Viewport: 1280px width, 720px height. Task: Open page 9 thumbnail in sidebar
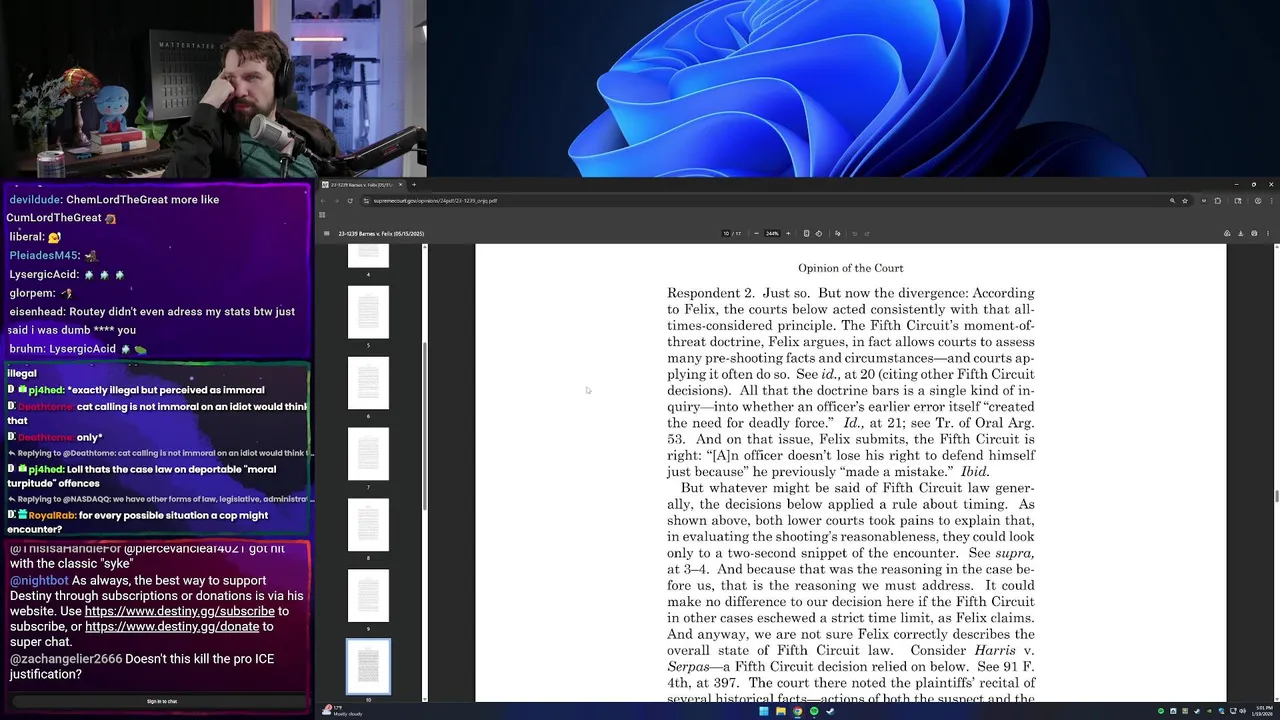tap(368, 596)
